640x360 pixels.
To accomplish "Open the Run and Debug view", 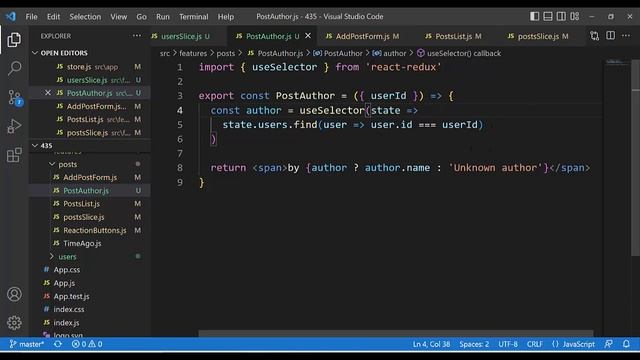I will coord(14,127).
